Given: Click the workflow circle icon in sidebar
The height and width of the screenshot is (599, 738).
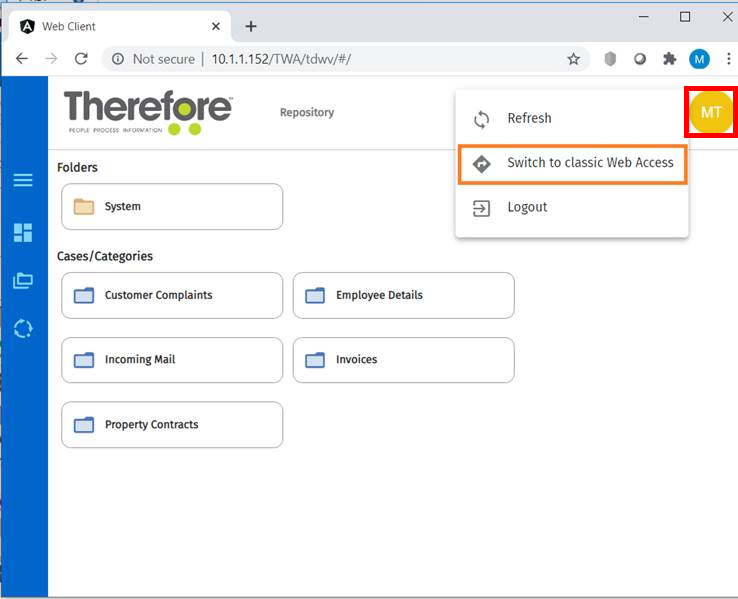Looking at the screenshot, I should [22, 328].
